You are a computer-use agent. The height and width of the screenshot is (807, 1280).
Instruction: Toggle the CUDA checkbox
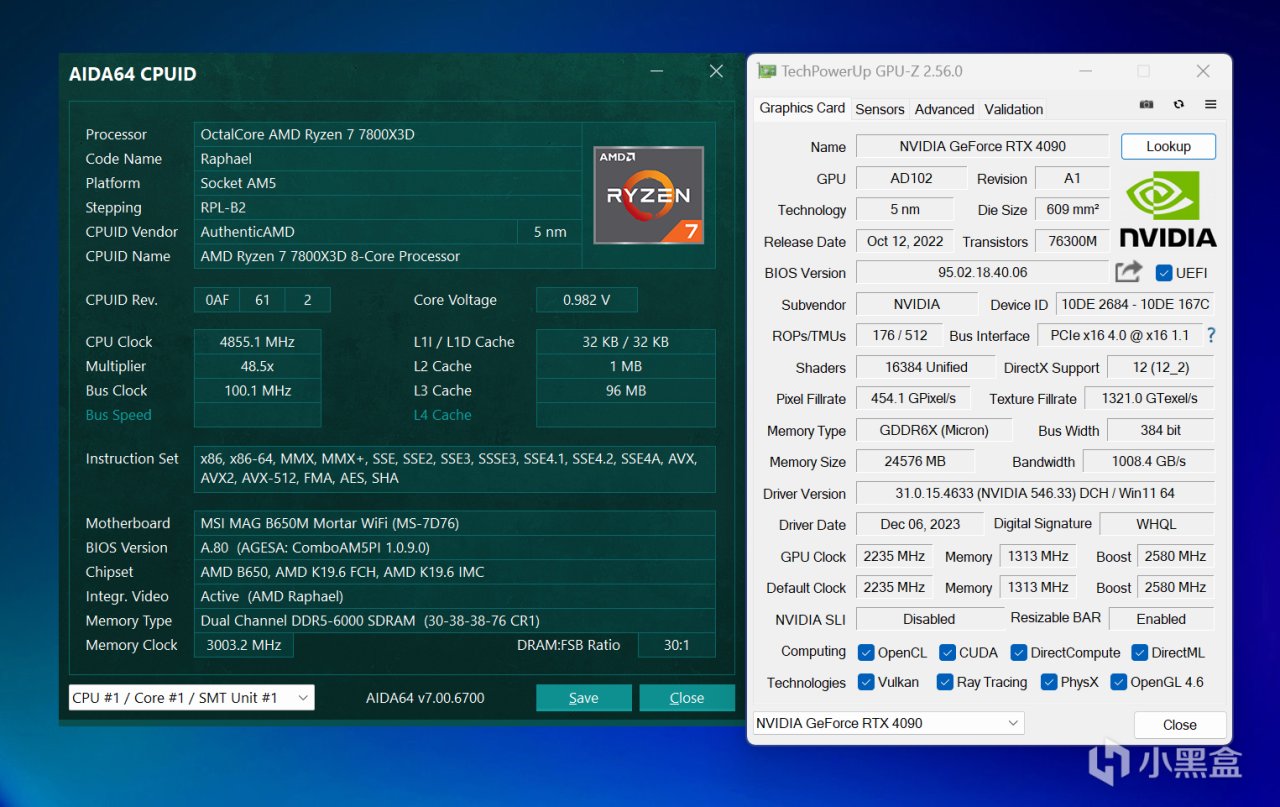pos(947,652)
